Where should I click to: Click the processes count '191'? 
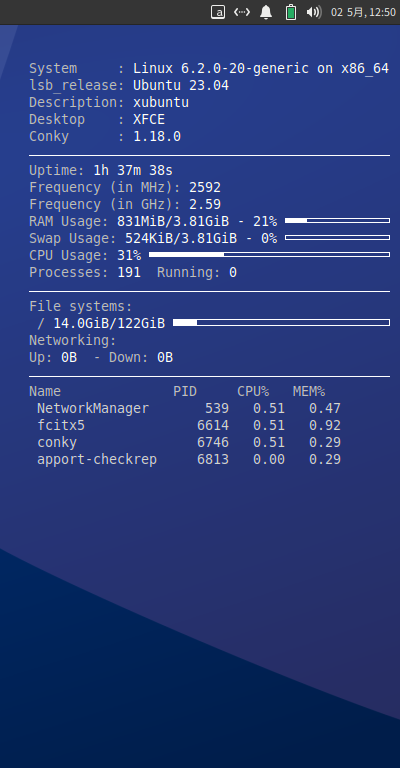(129, 272)
